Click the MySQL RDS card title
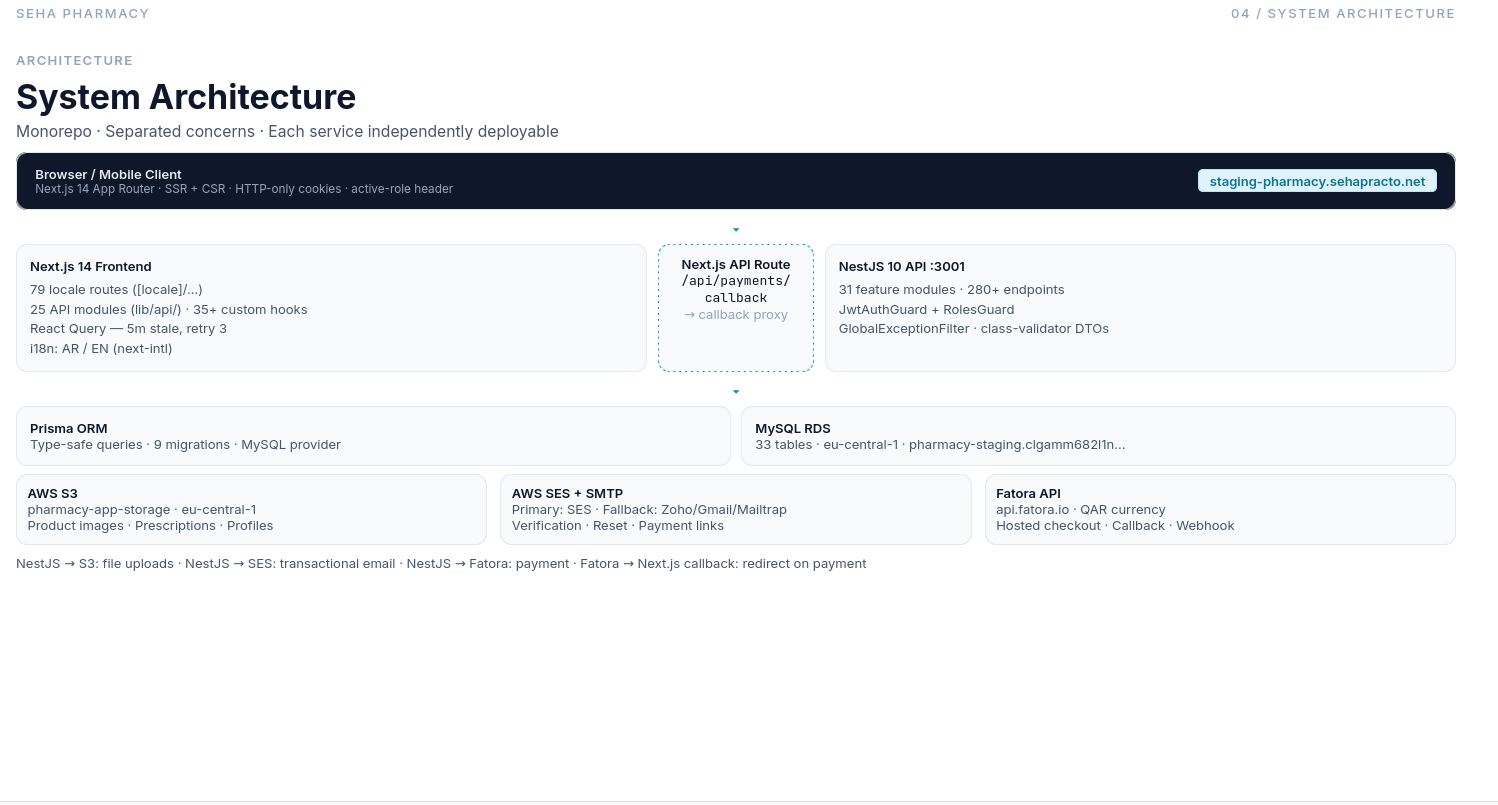Viewport: 1498px width, 805px height. pos(793,429)
